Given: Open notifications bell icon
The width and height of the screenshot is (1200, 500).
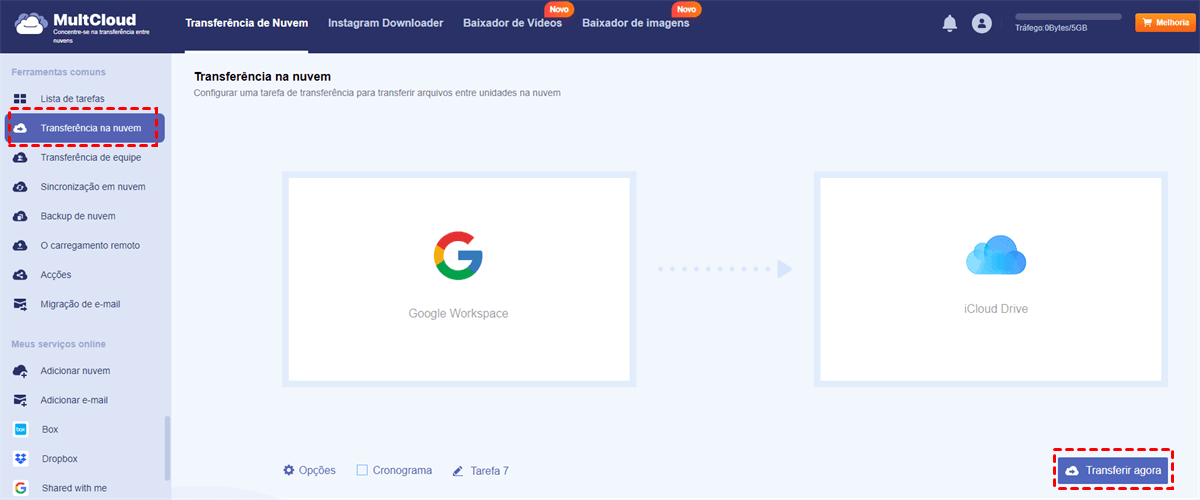Looking at the screenshot, I should pyautogui.click(x=950, y=24).
